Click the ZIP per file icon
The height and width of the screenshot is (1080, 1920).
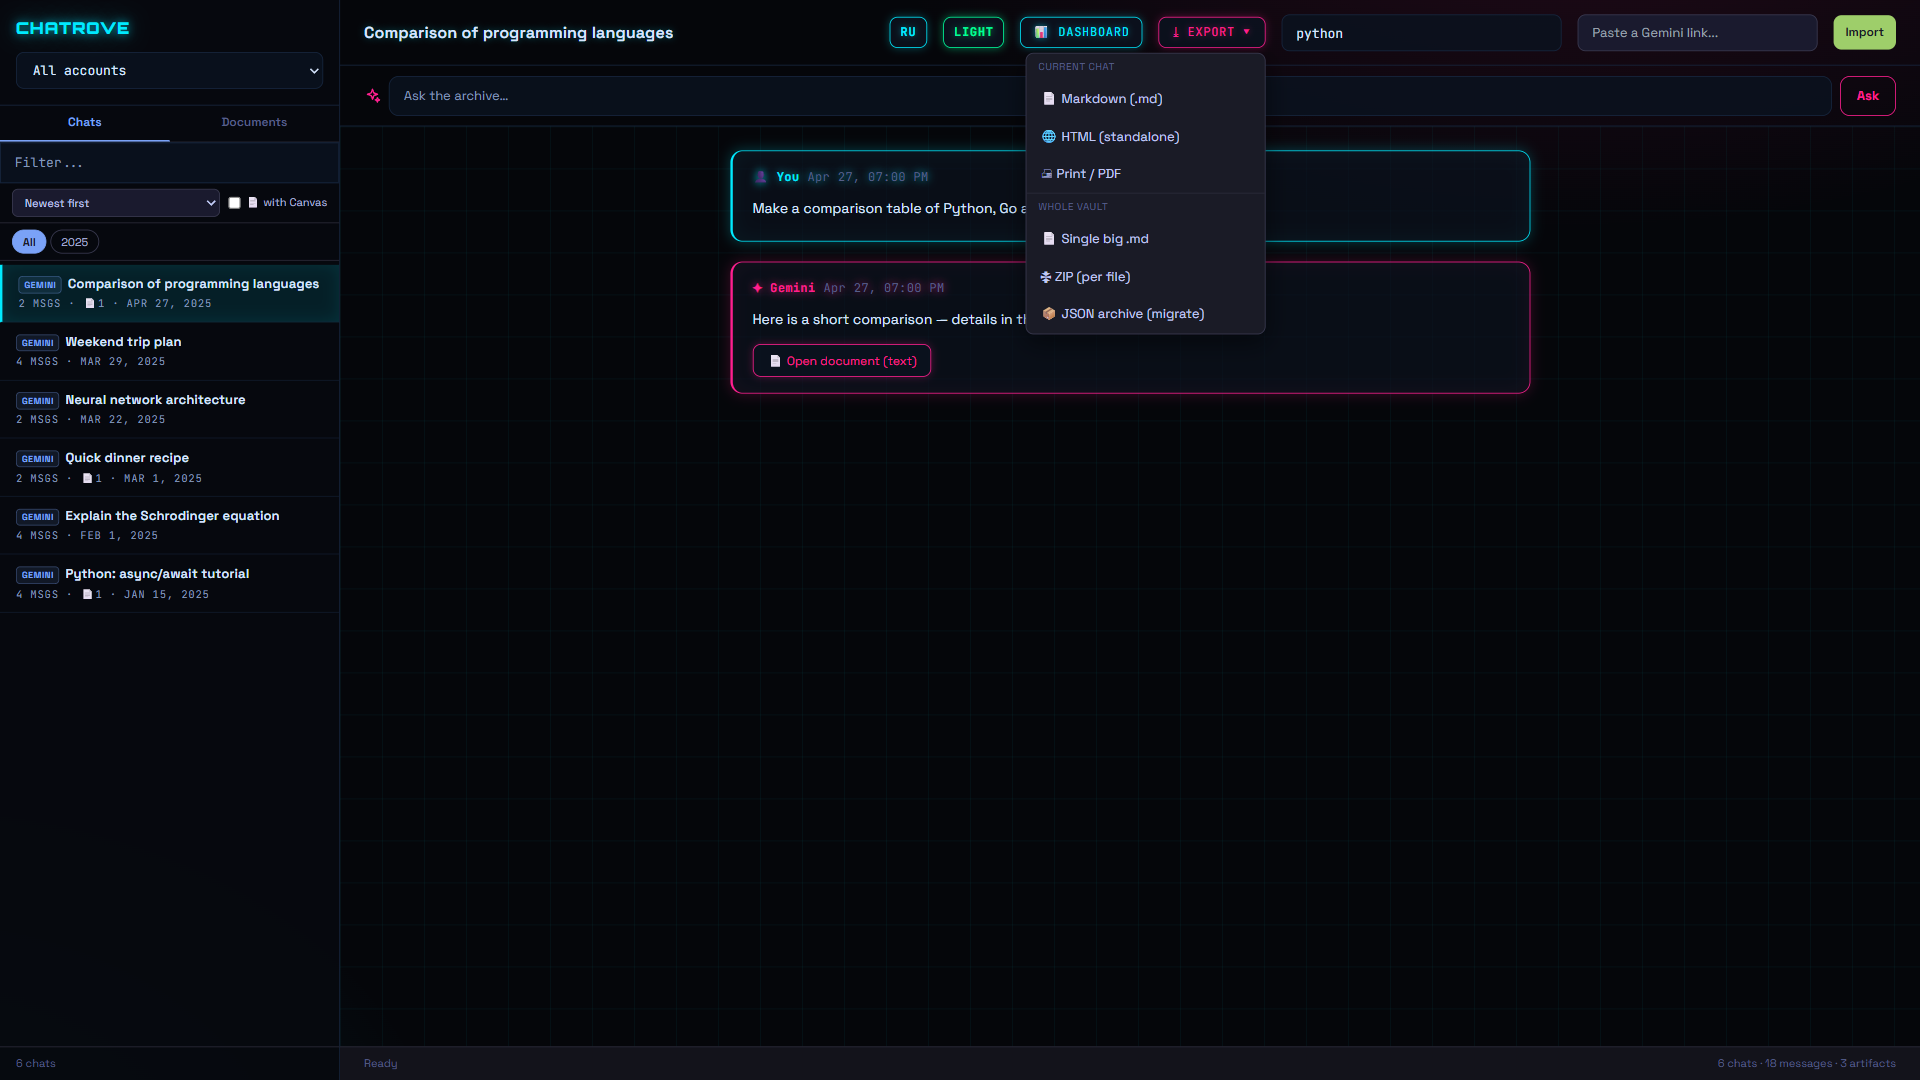[x=1046, y=277]
